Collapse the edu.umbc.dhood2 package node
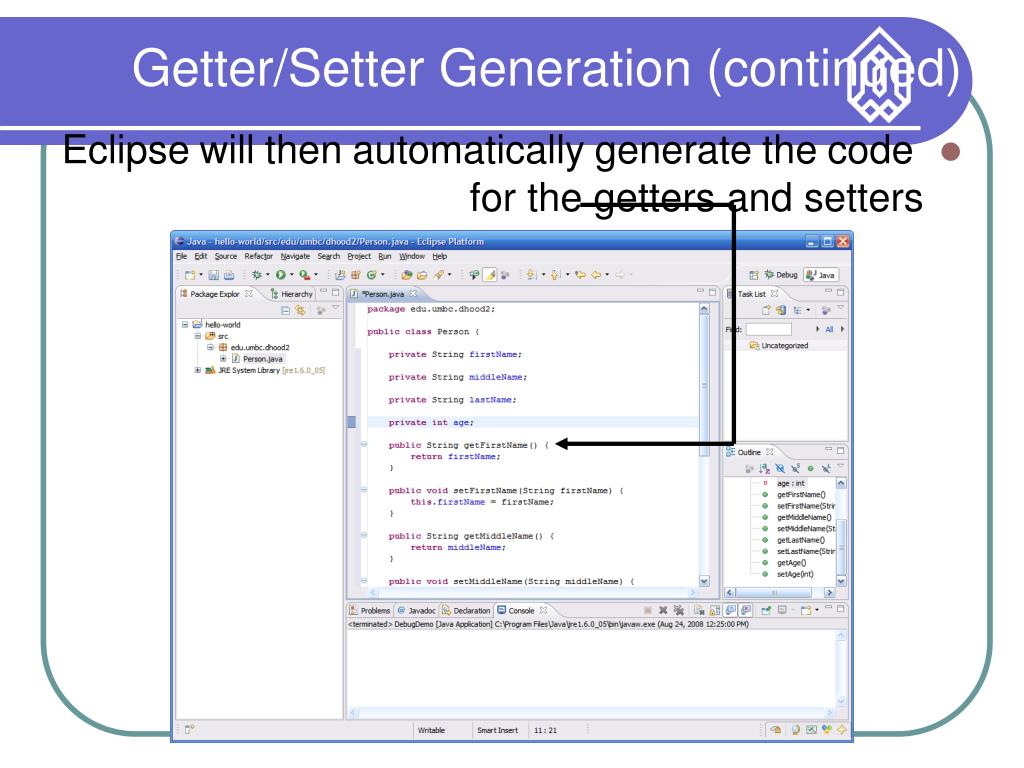The width and height of the screenshot is (1024, 768). tap(210, 347)
